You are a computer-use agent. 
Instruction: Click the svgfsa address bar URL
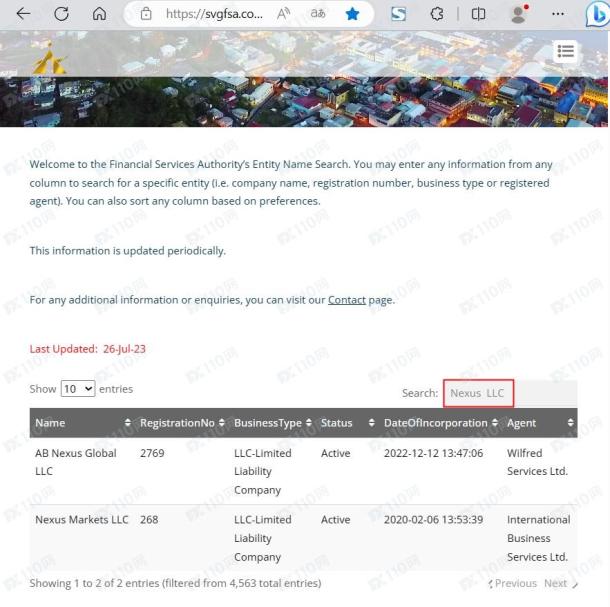pos(214,14)
